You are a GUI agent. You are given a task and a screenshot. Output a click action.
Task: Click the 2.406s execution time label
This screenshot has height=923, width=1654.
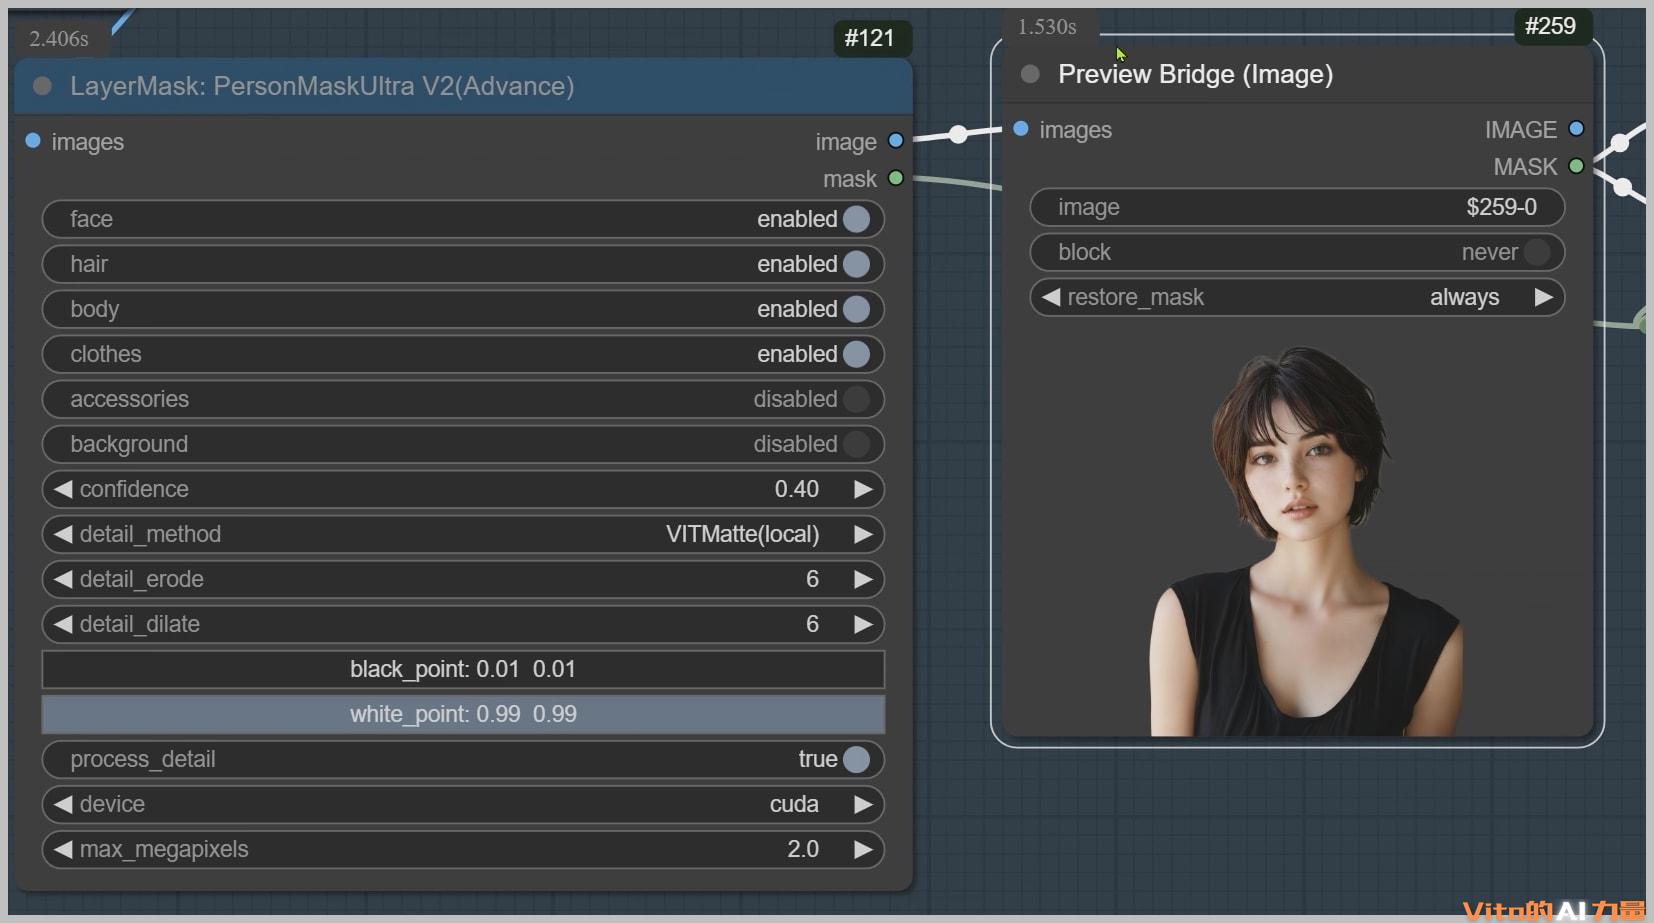(59, 39)
